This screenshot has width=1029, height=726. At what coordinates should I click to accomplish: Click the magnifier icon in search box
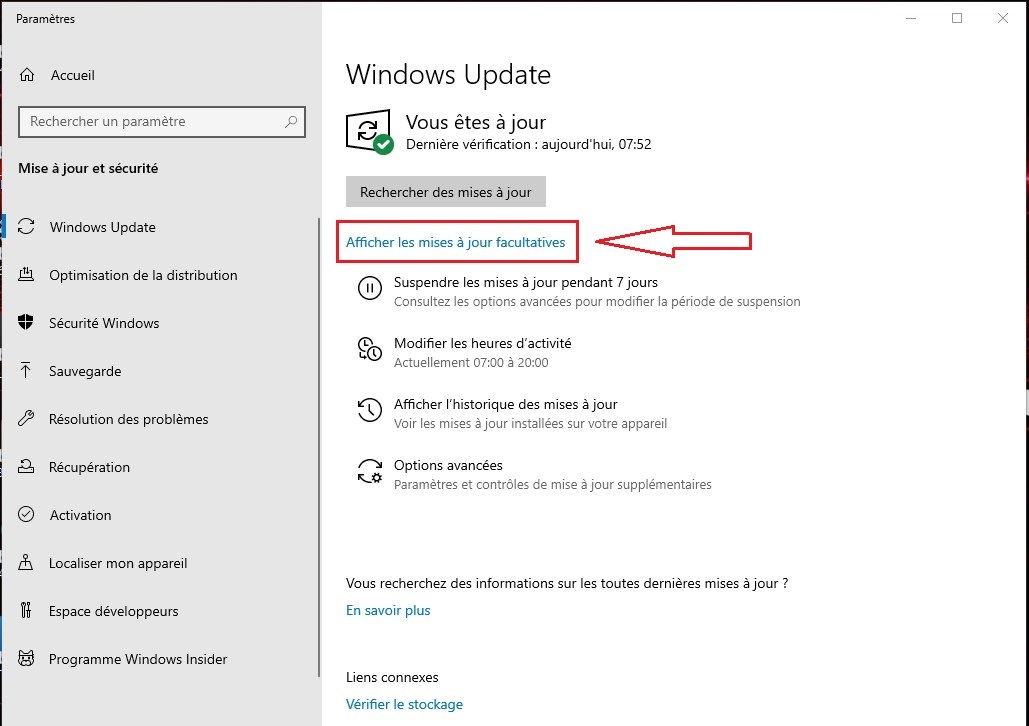[x=291, y=121]
